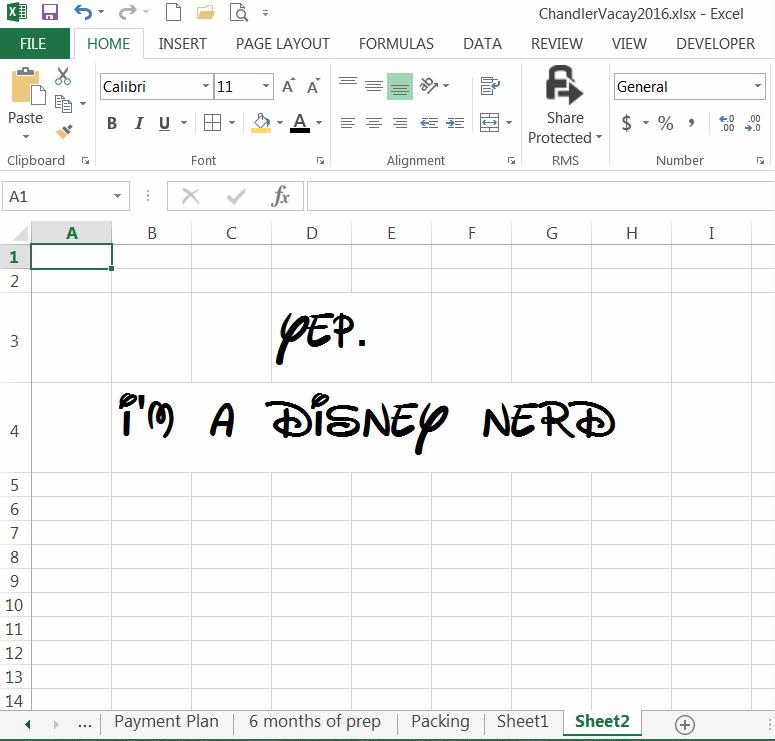Image resolution: width=775 pixels, height=741 pixels.
Task: Open the DEVELOPER ribbon tab
Action: [715, 44]
